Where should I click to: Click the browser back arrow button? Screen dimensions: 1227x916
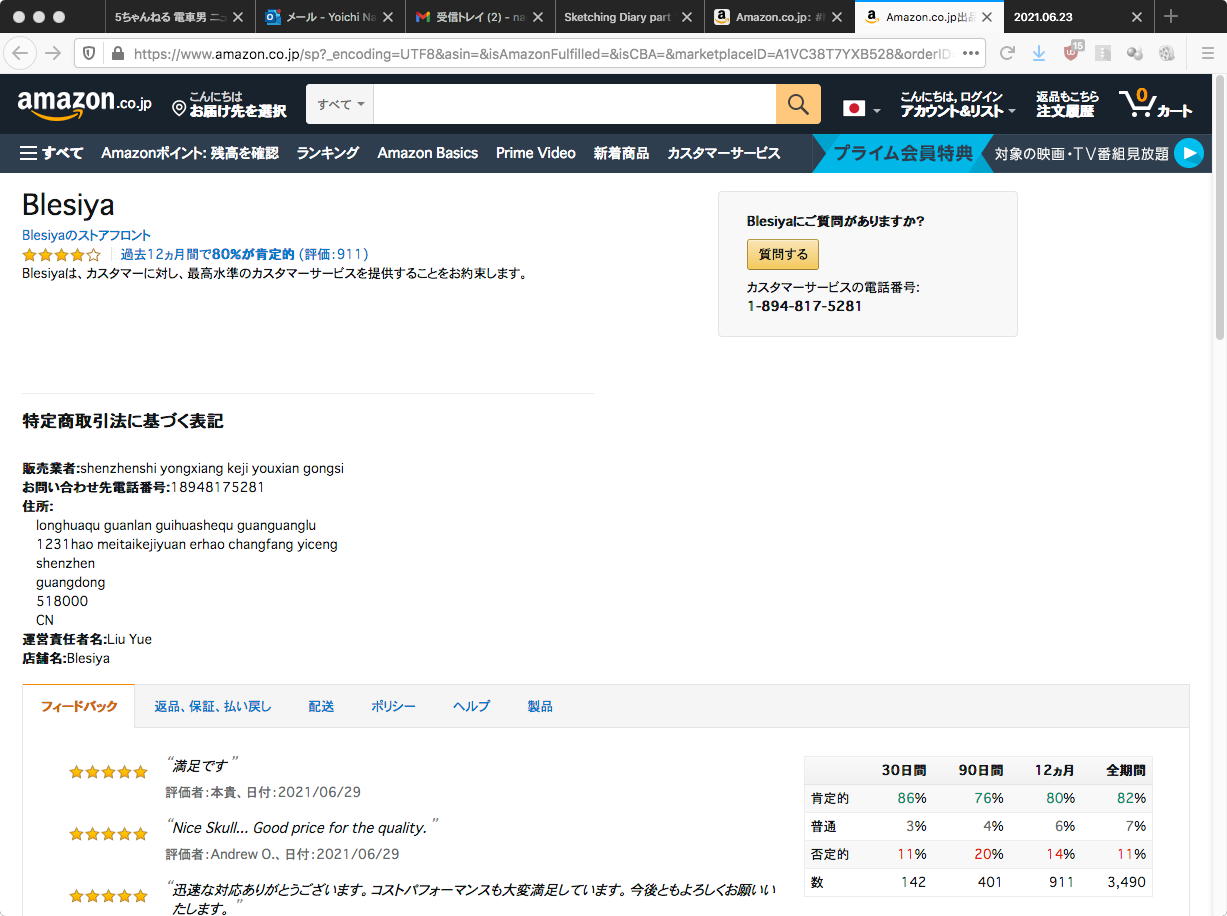click(20, 53)
